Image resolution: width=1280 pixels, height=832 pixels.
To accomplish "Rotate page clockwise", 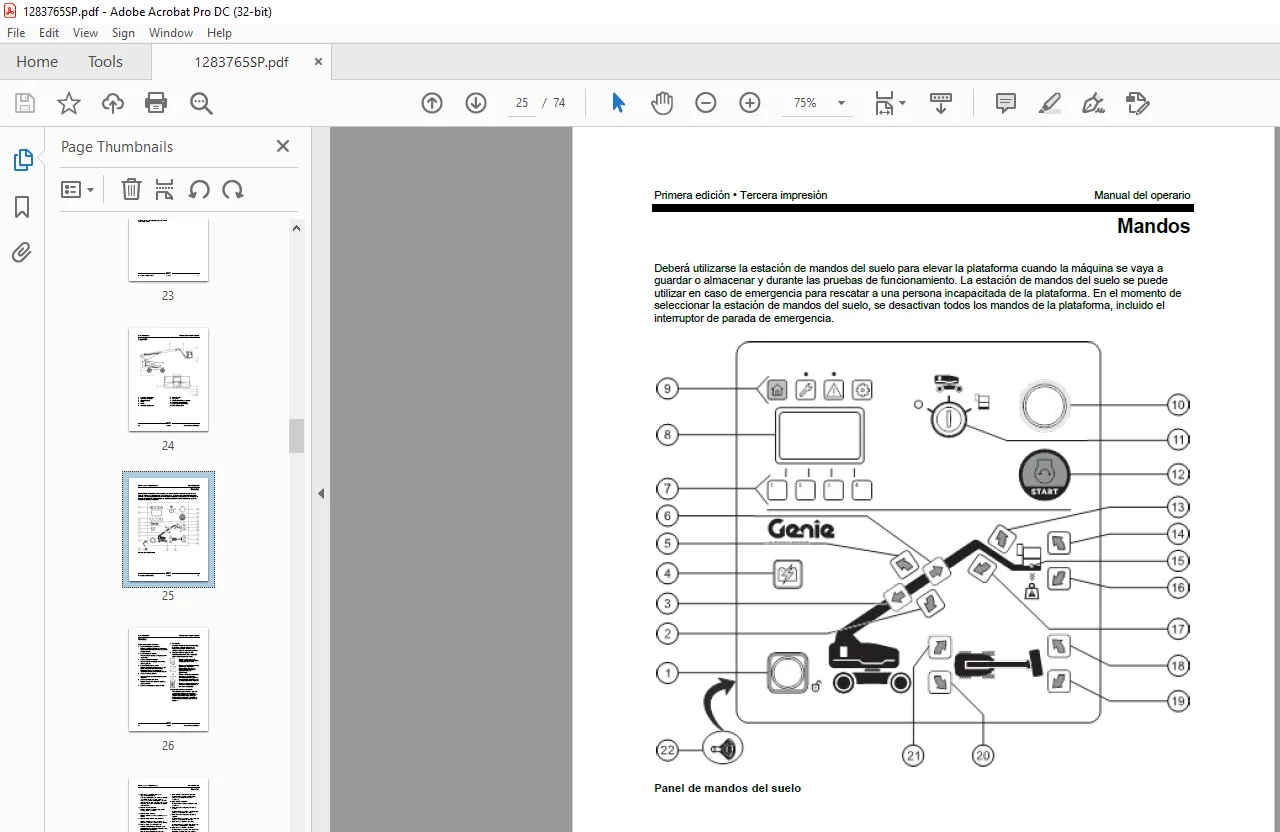I will (233, 189).
